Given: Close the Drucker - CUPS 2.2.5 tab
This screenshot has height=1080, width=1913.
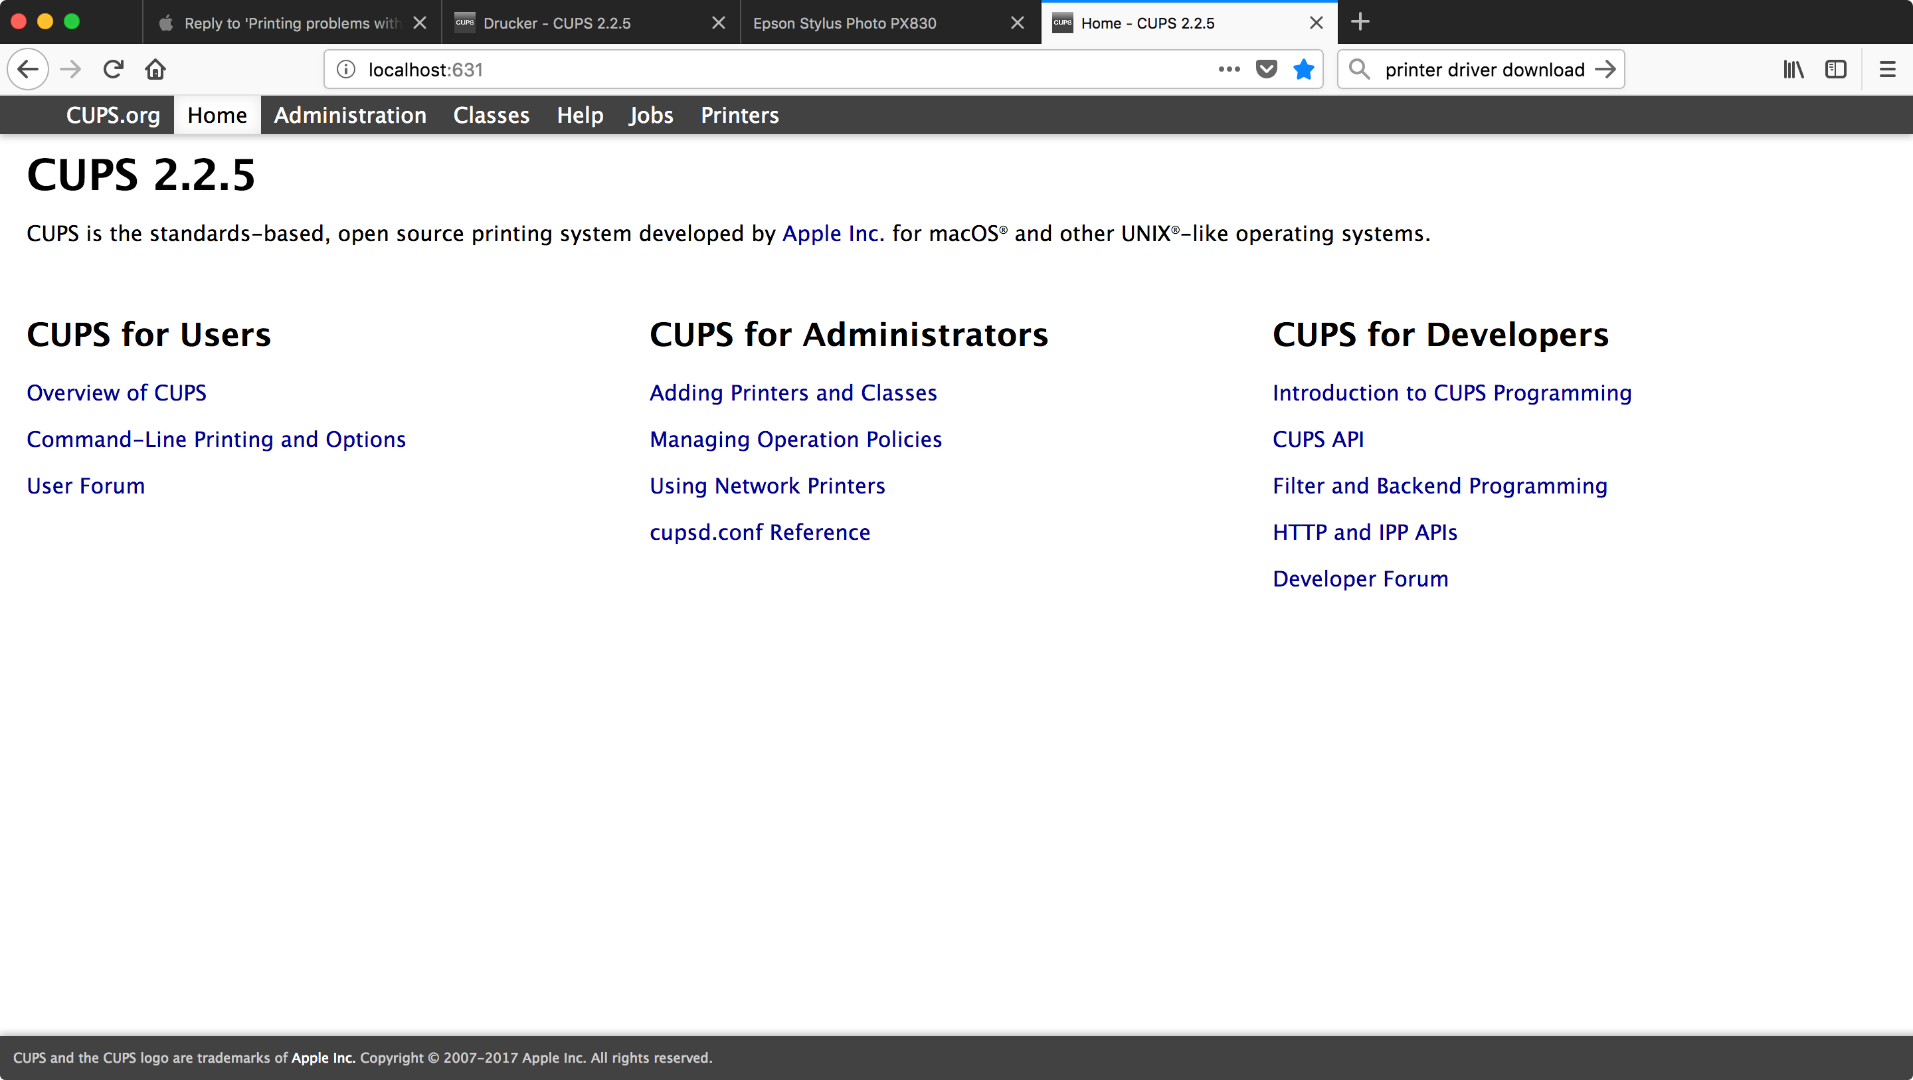Looking at the screenshot, I should click(x=718, y=22).
